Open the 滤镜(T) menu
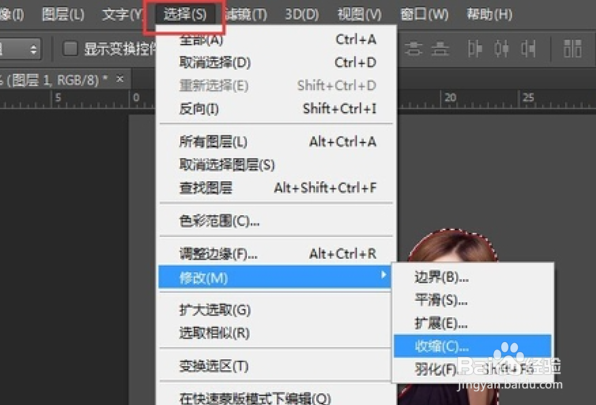The width and height of the screenshot is (596, 405). click(x=246, y=15)
